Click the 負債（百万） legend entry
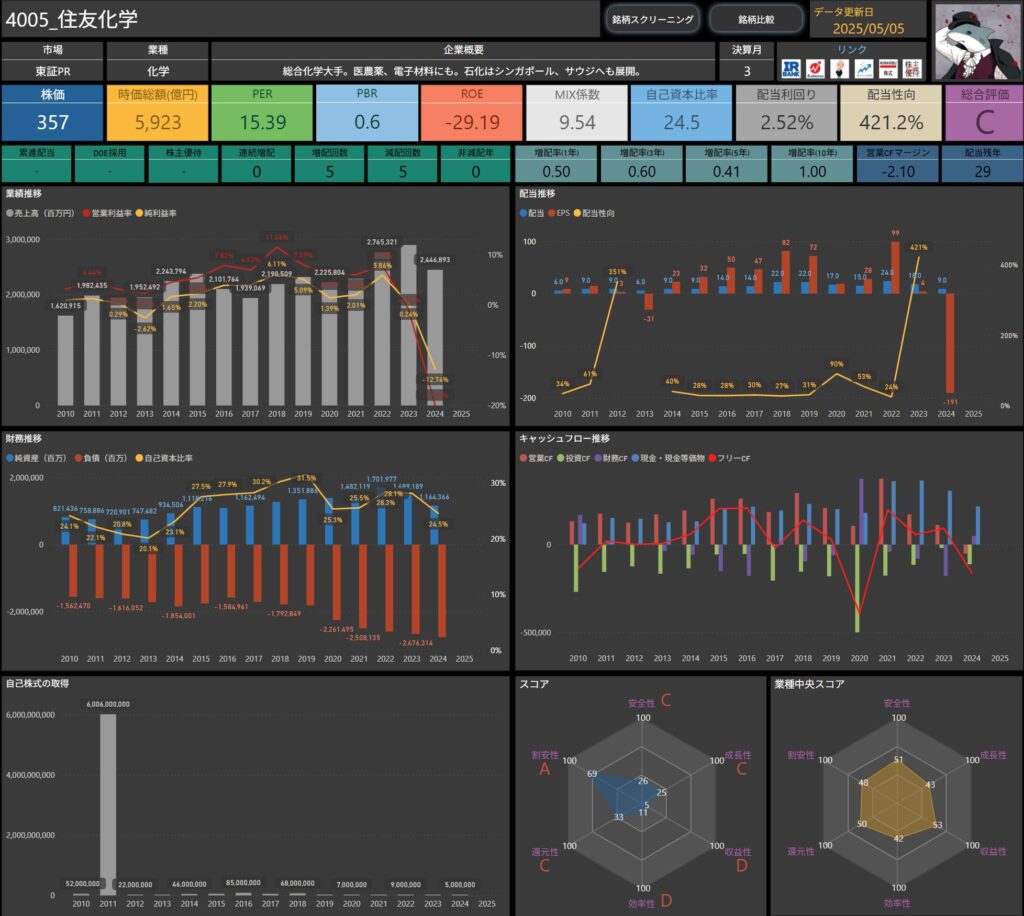The width and height of the screenshot is (1024, 916). point(101,458)
